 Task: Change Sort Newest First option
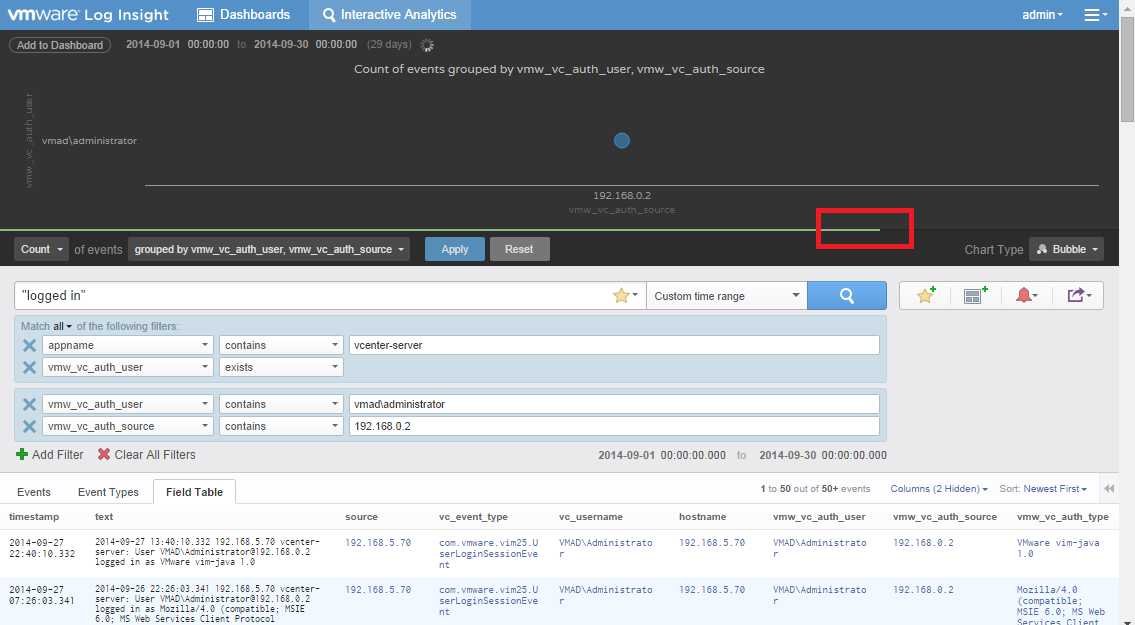click(x=1055, y=489)
